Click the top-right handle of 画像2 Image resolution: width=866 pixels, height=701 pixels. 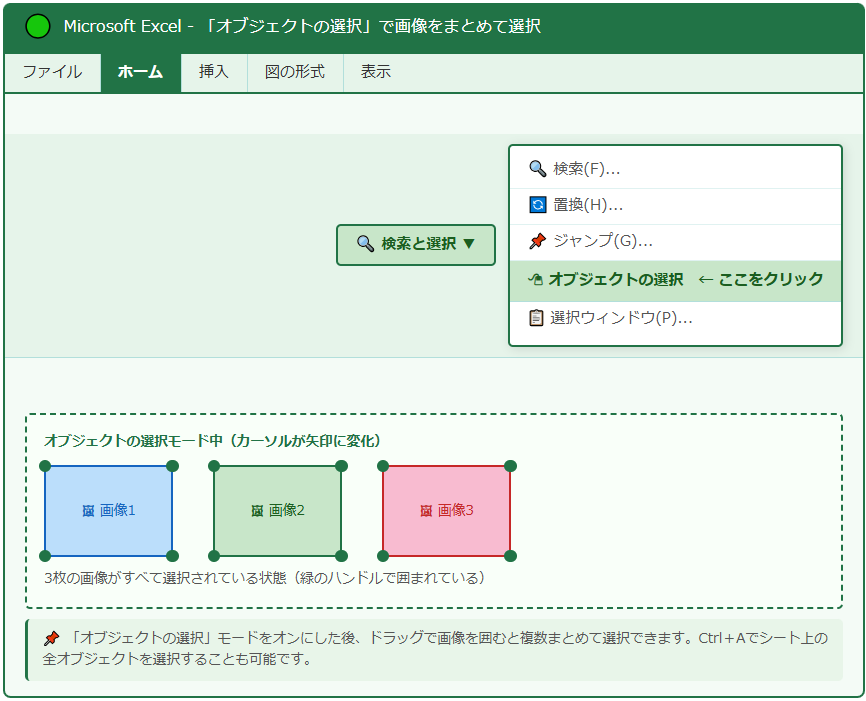(x=342, y=466)
